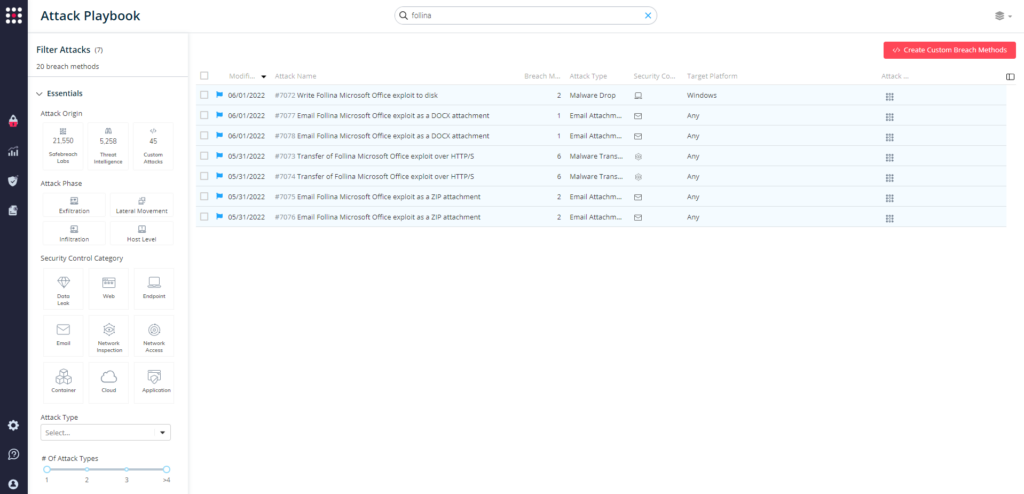Tick the select-all checkbox in table header
Viewport: 1024px width, 494px height.
[204, 76]
